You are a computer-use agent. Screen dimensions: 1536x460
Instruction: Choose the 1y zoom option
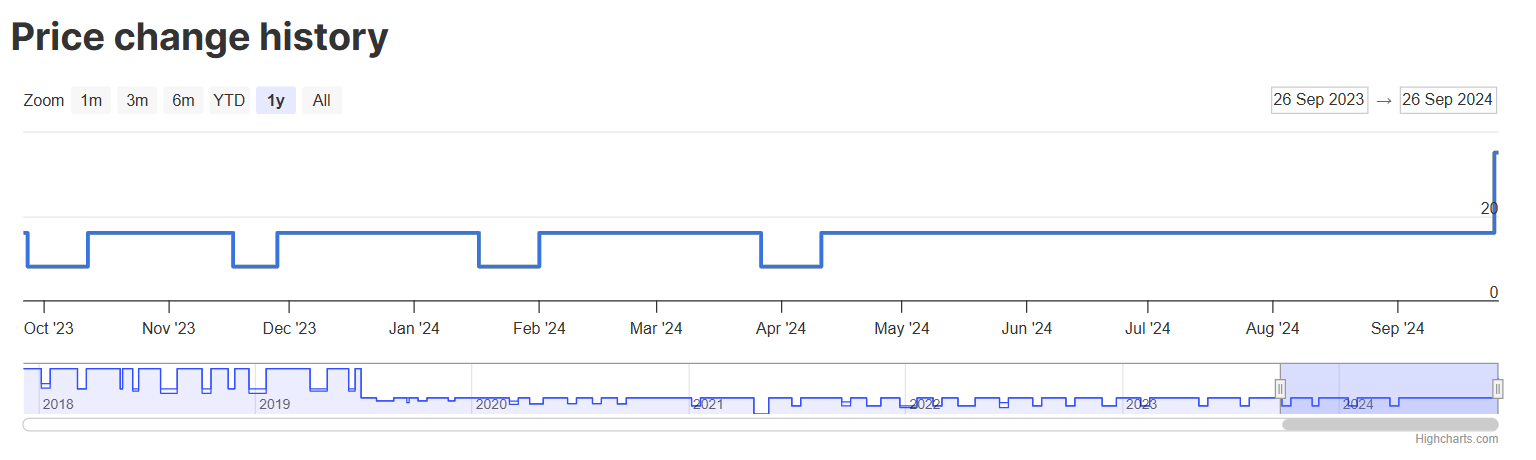coord(276,100)
